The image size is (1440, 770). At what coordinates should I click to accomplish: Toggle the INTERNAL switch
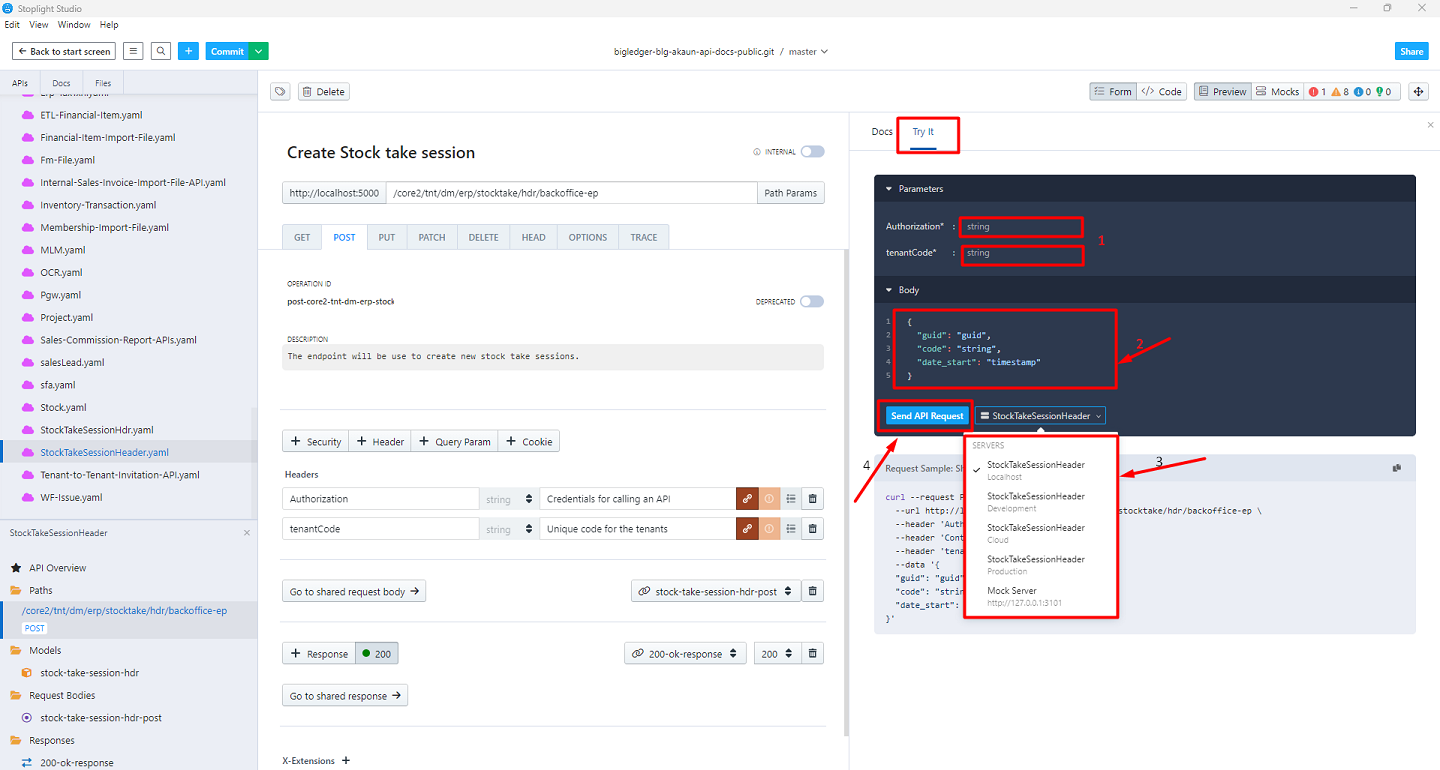coord(812,152)
